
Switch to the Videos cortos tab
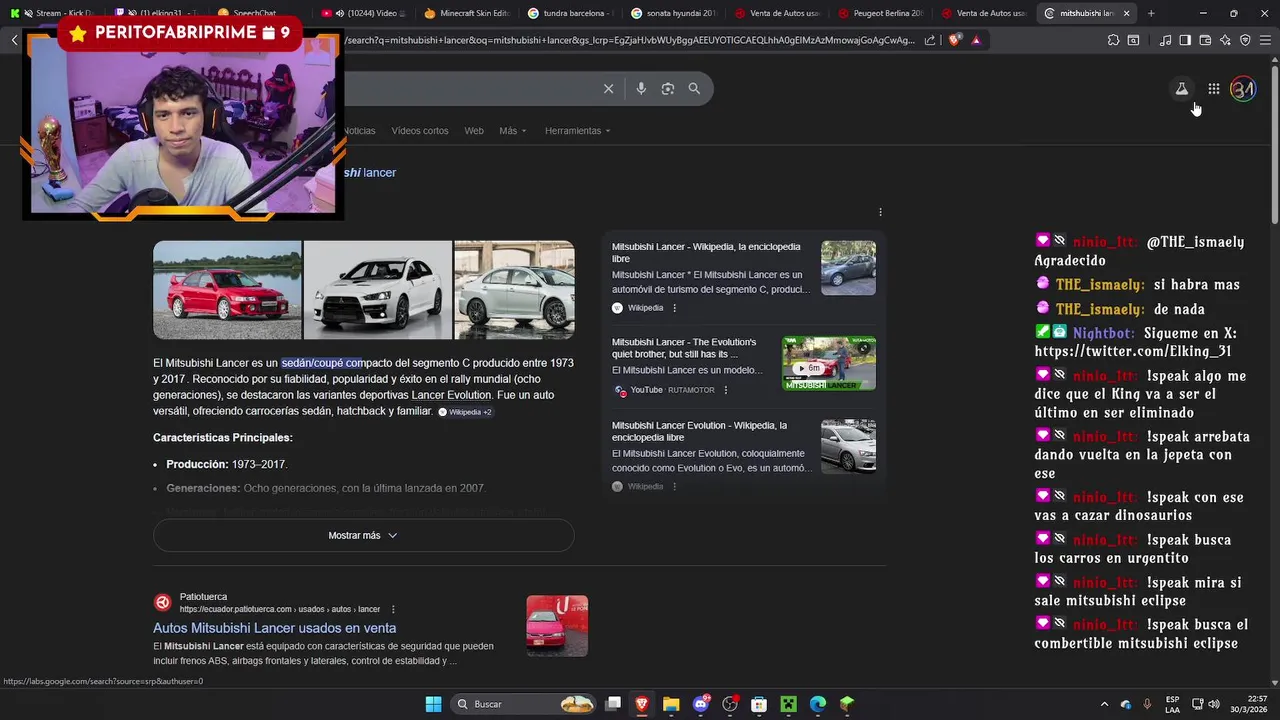pos(420,131)
